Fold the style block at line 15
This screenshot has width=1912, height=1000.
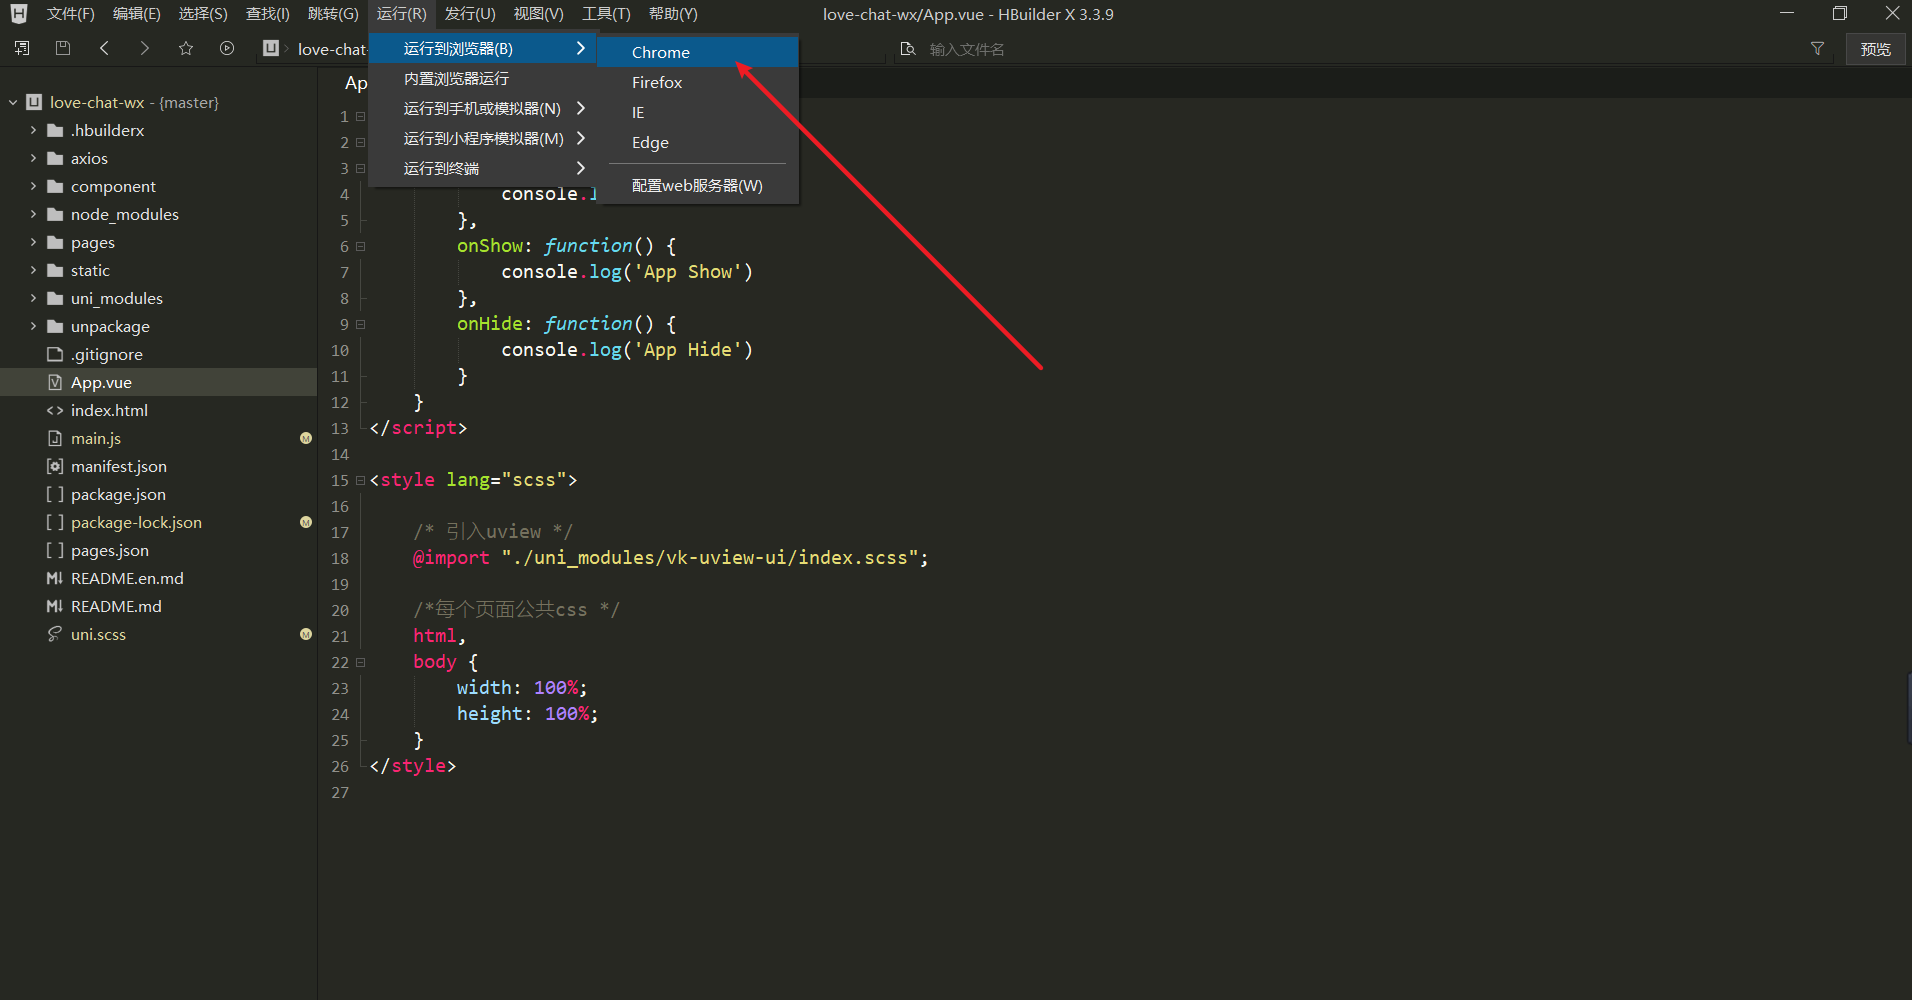(x=361, y=480)
